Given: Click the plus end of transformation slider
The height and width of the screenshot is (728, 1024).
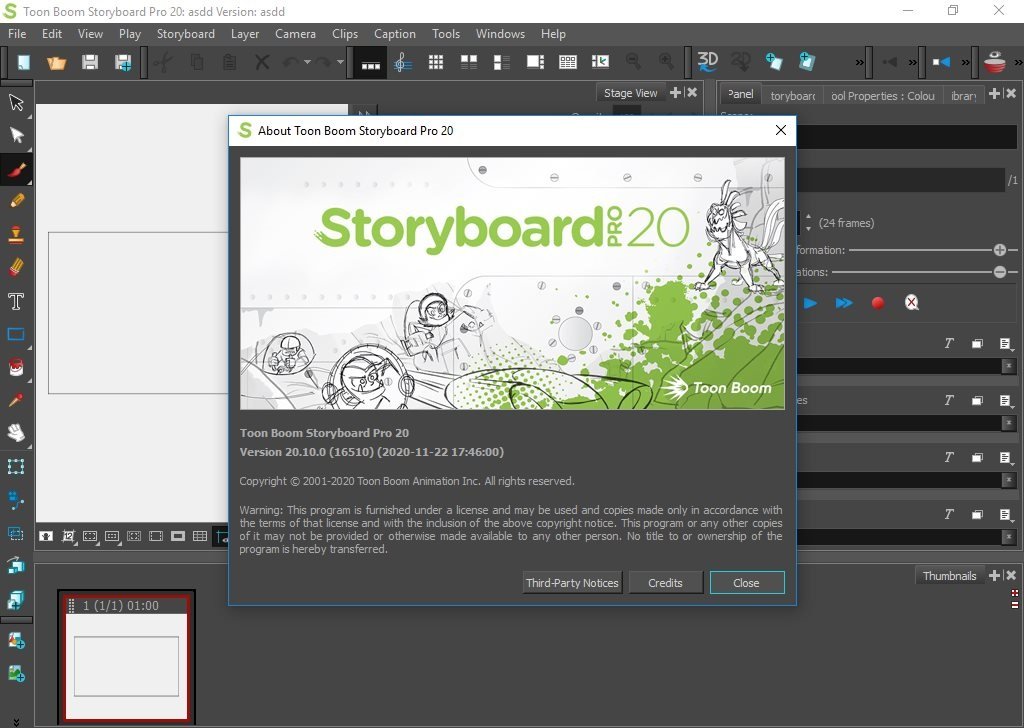Looking at the screenshot, I should 999,250.
